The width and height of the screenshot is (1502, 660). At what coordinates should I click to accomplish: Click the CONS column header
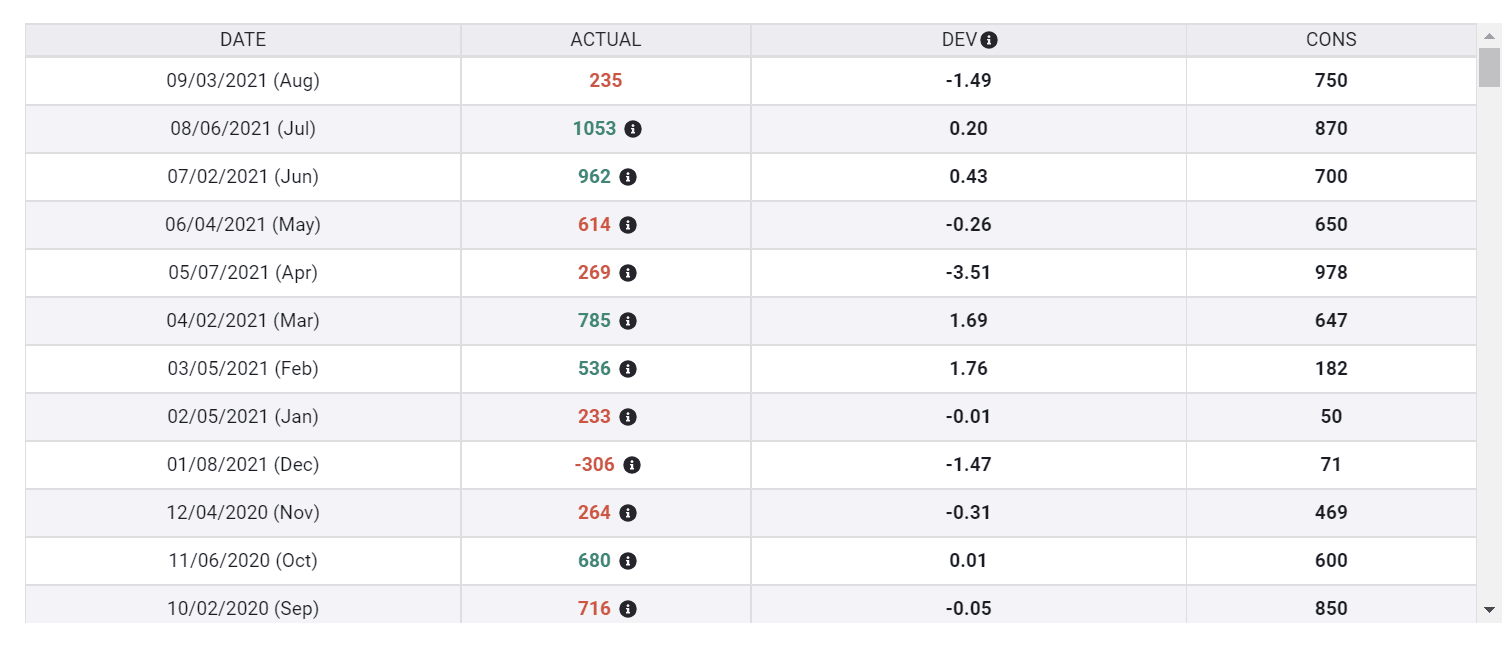(x=1331, y=40)
